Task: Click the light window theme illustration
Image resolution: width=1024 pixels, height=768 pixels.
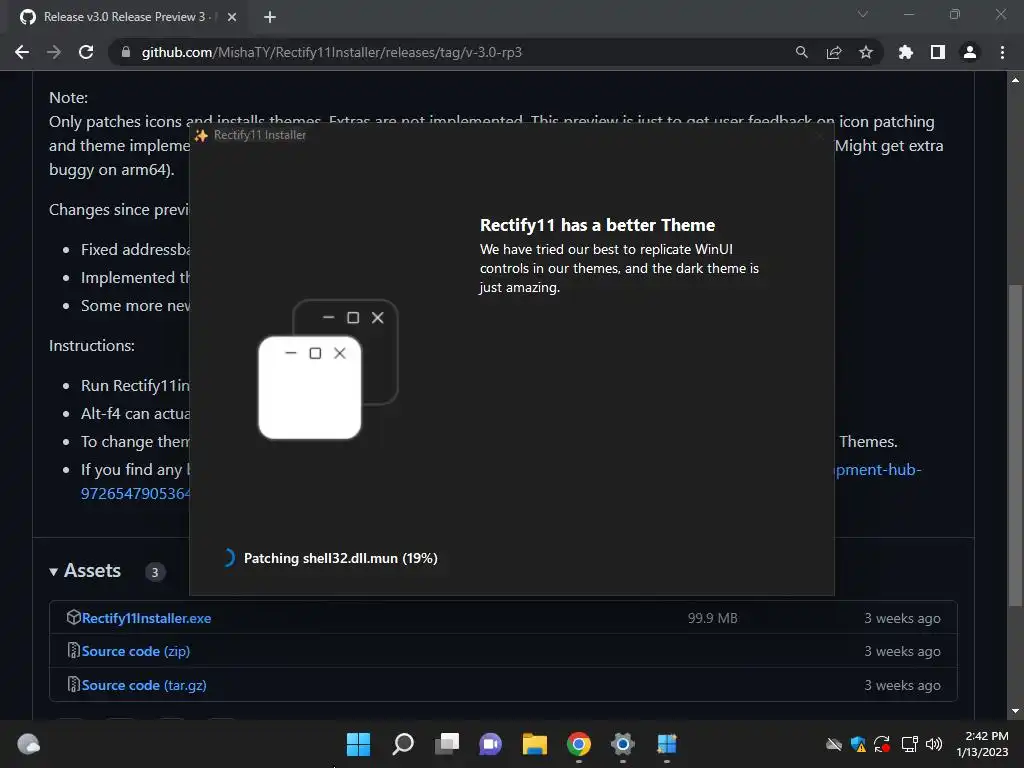Action: tap(310, 387)
